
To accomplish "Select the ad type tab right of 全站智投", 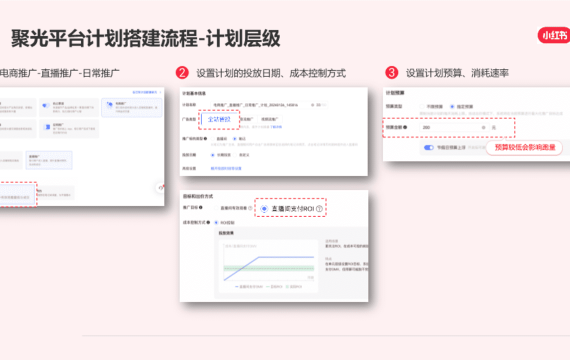I will tap(247, 119).
